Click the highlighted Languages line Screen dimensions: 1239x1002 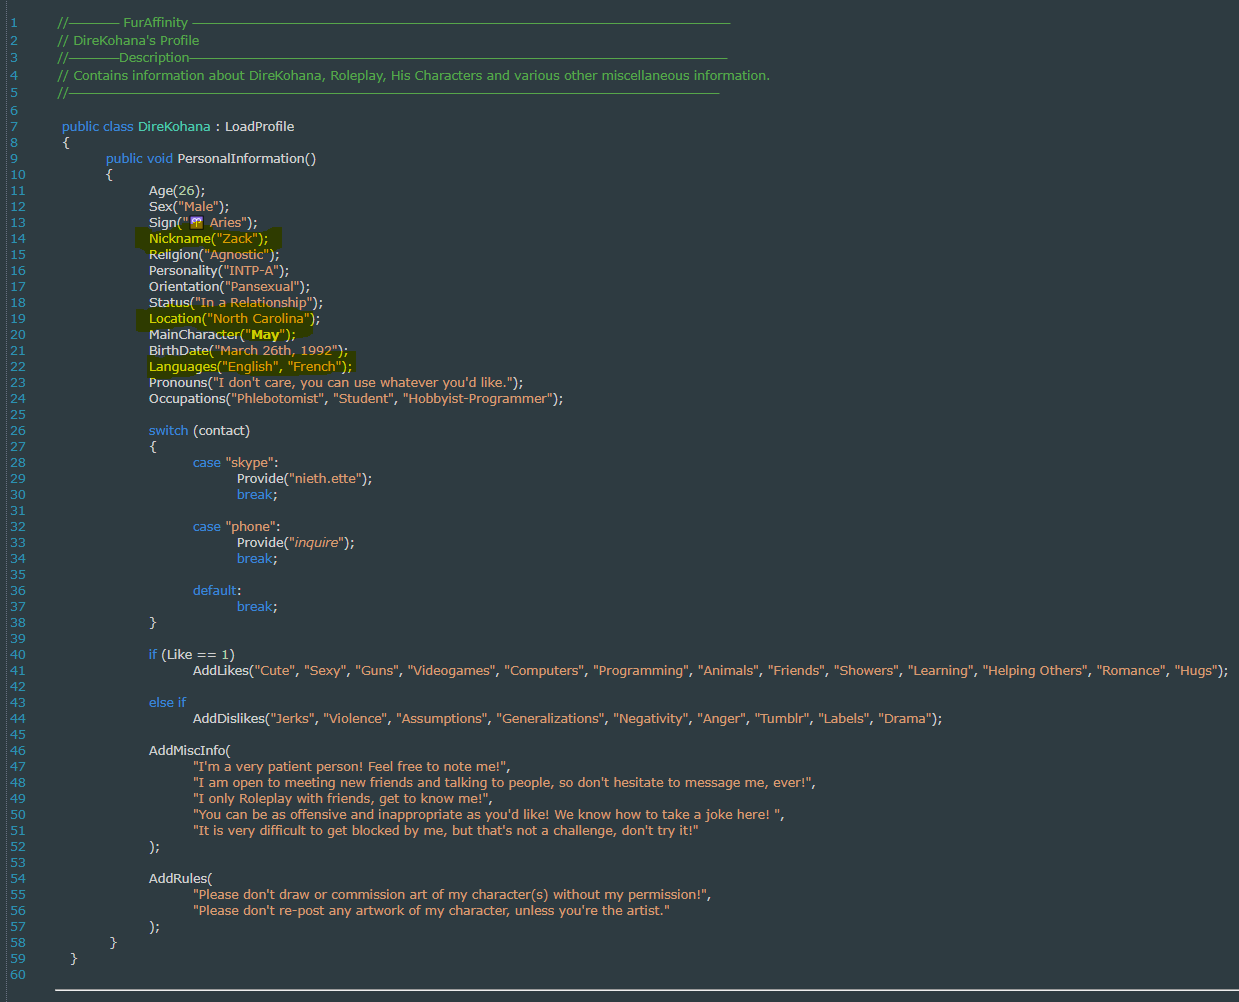pyautogui.click(x=250, y=367)
